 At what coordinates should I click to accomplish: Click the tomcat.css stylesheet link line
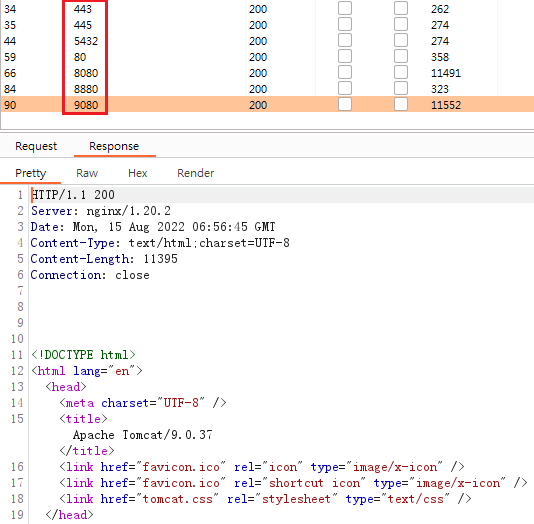tap(265, 499)
